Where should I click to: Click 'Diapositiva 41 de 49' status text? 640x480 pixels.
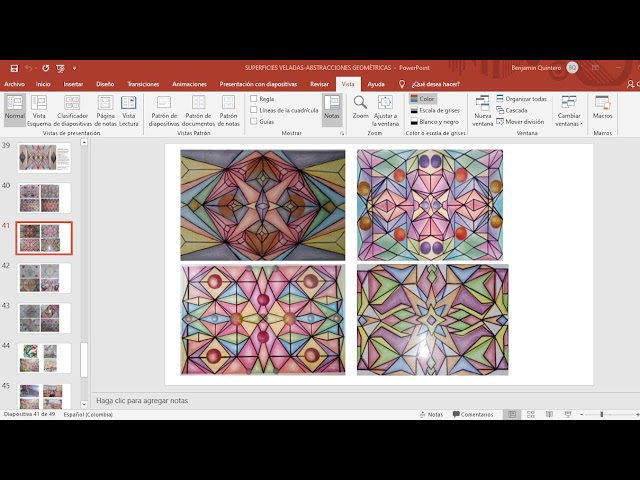coord(29,414)
